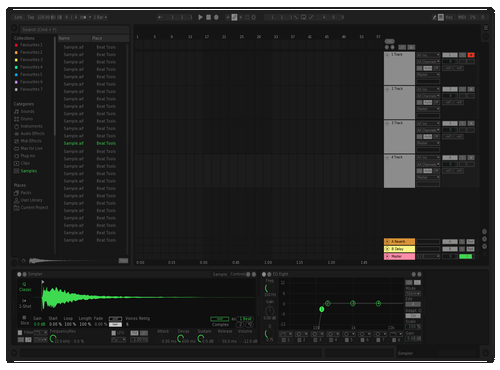Open User Library under Places
The width and height of the screenshot is (500, 370).
28,200
